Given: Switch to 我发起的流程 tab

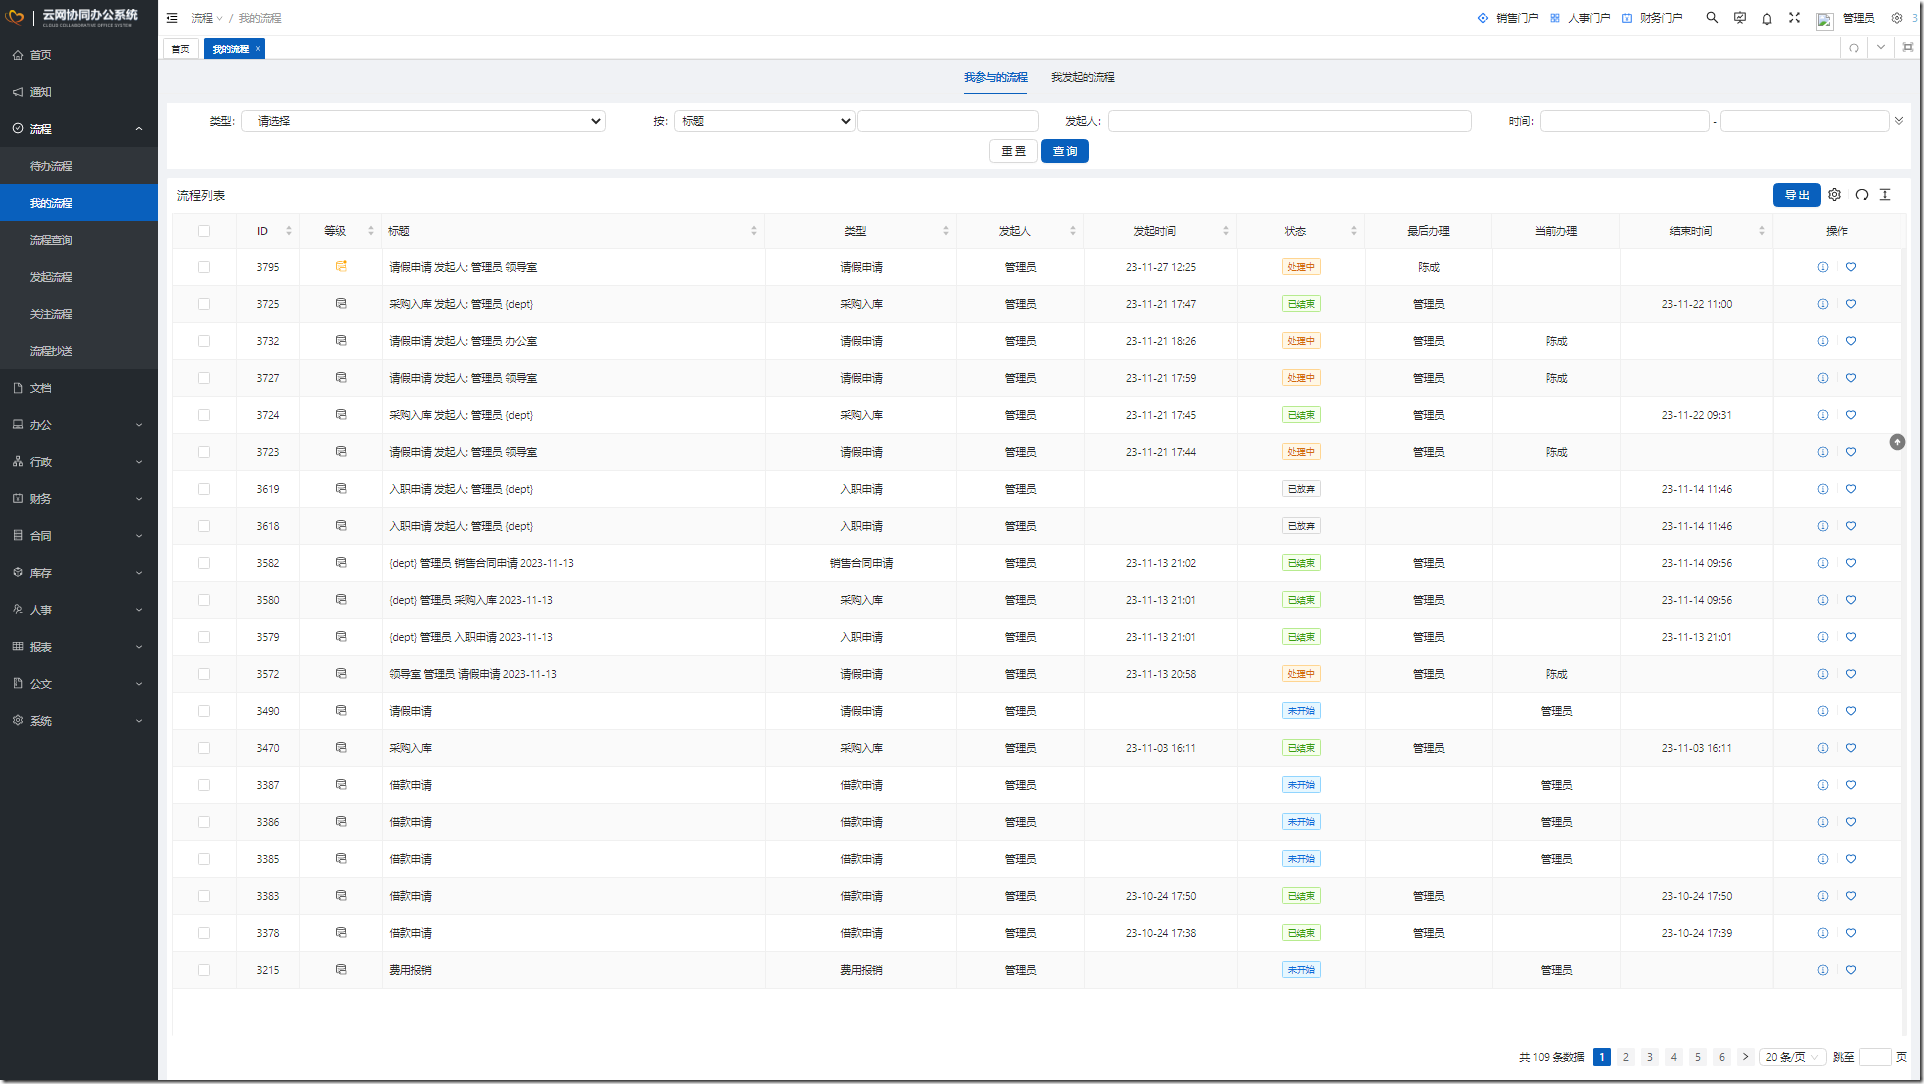Looking at the screenshot, I should 1082,77.
